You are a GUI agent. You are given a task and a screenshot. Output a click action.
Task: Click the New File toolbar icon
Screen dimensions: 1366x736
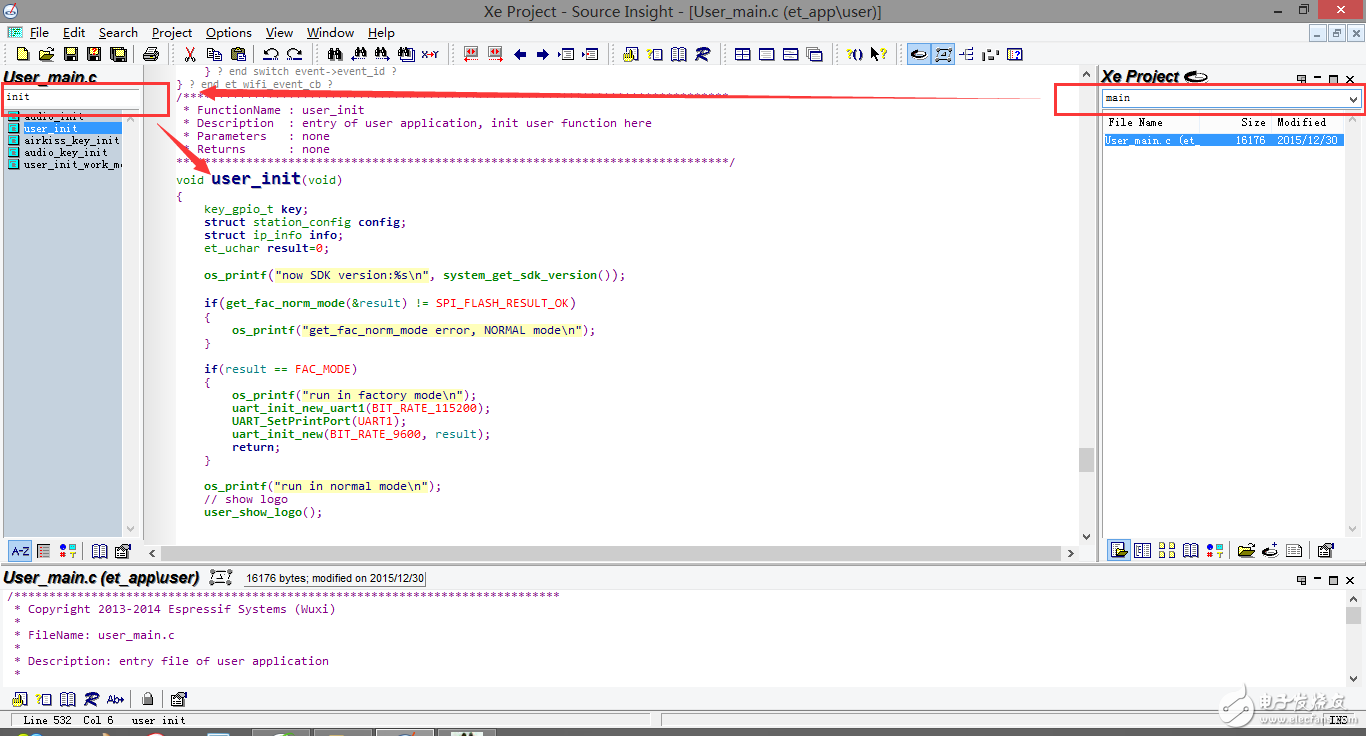pos(23,54)
